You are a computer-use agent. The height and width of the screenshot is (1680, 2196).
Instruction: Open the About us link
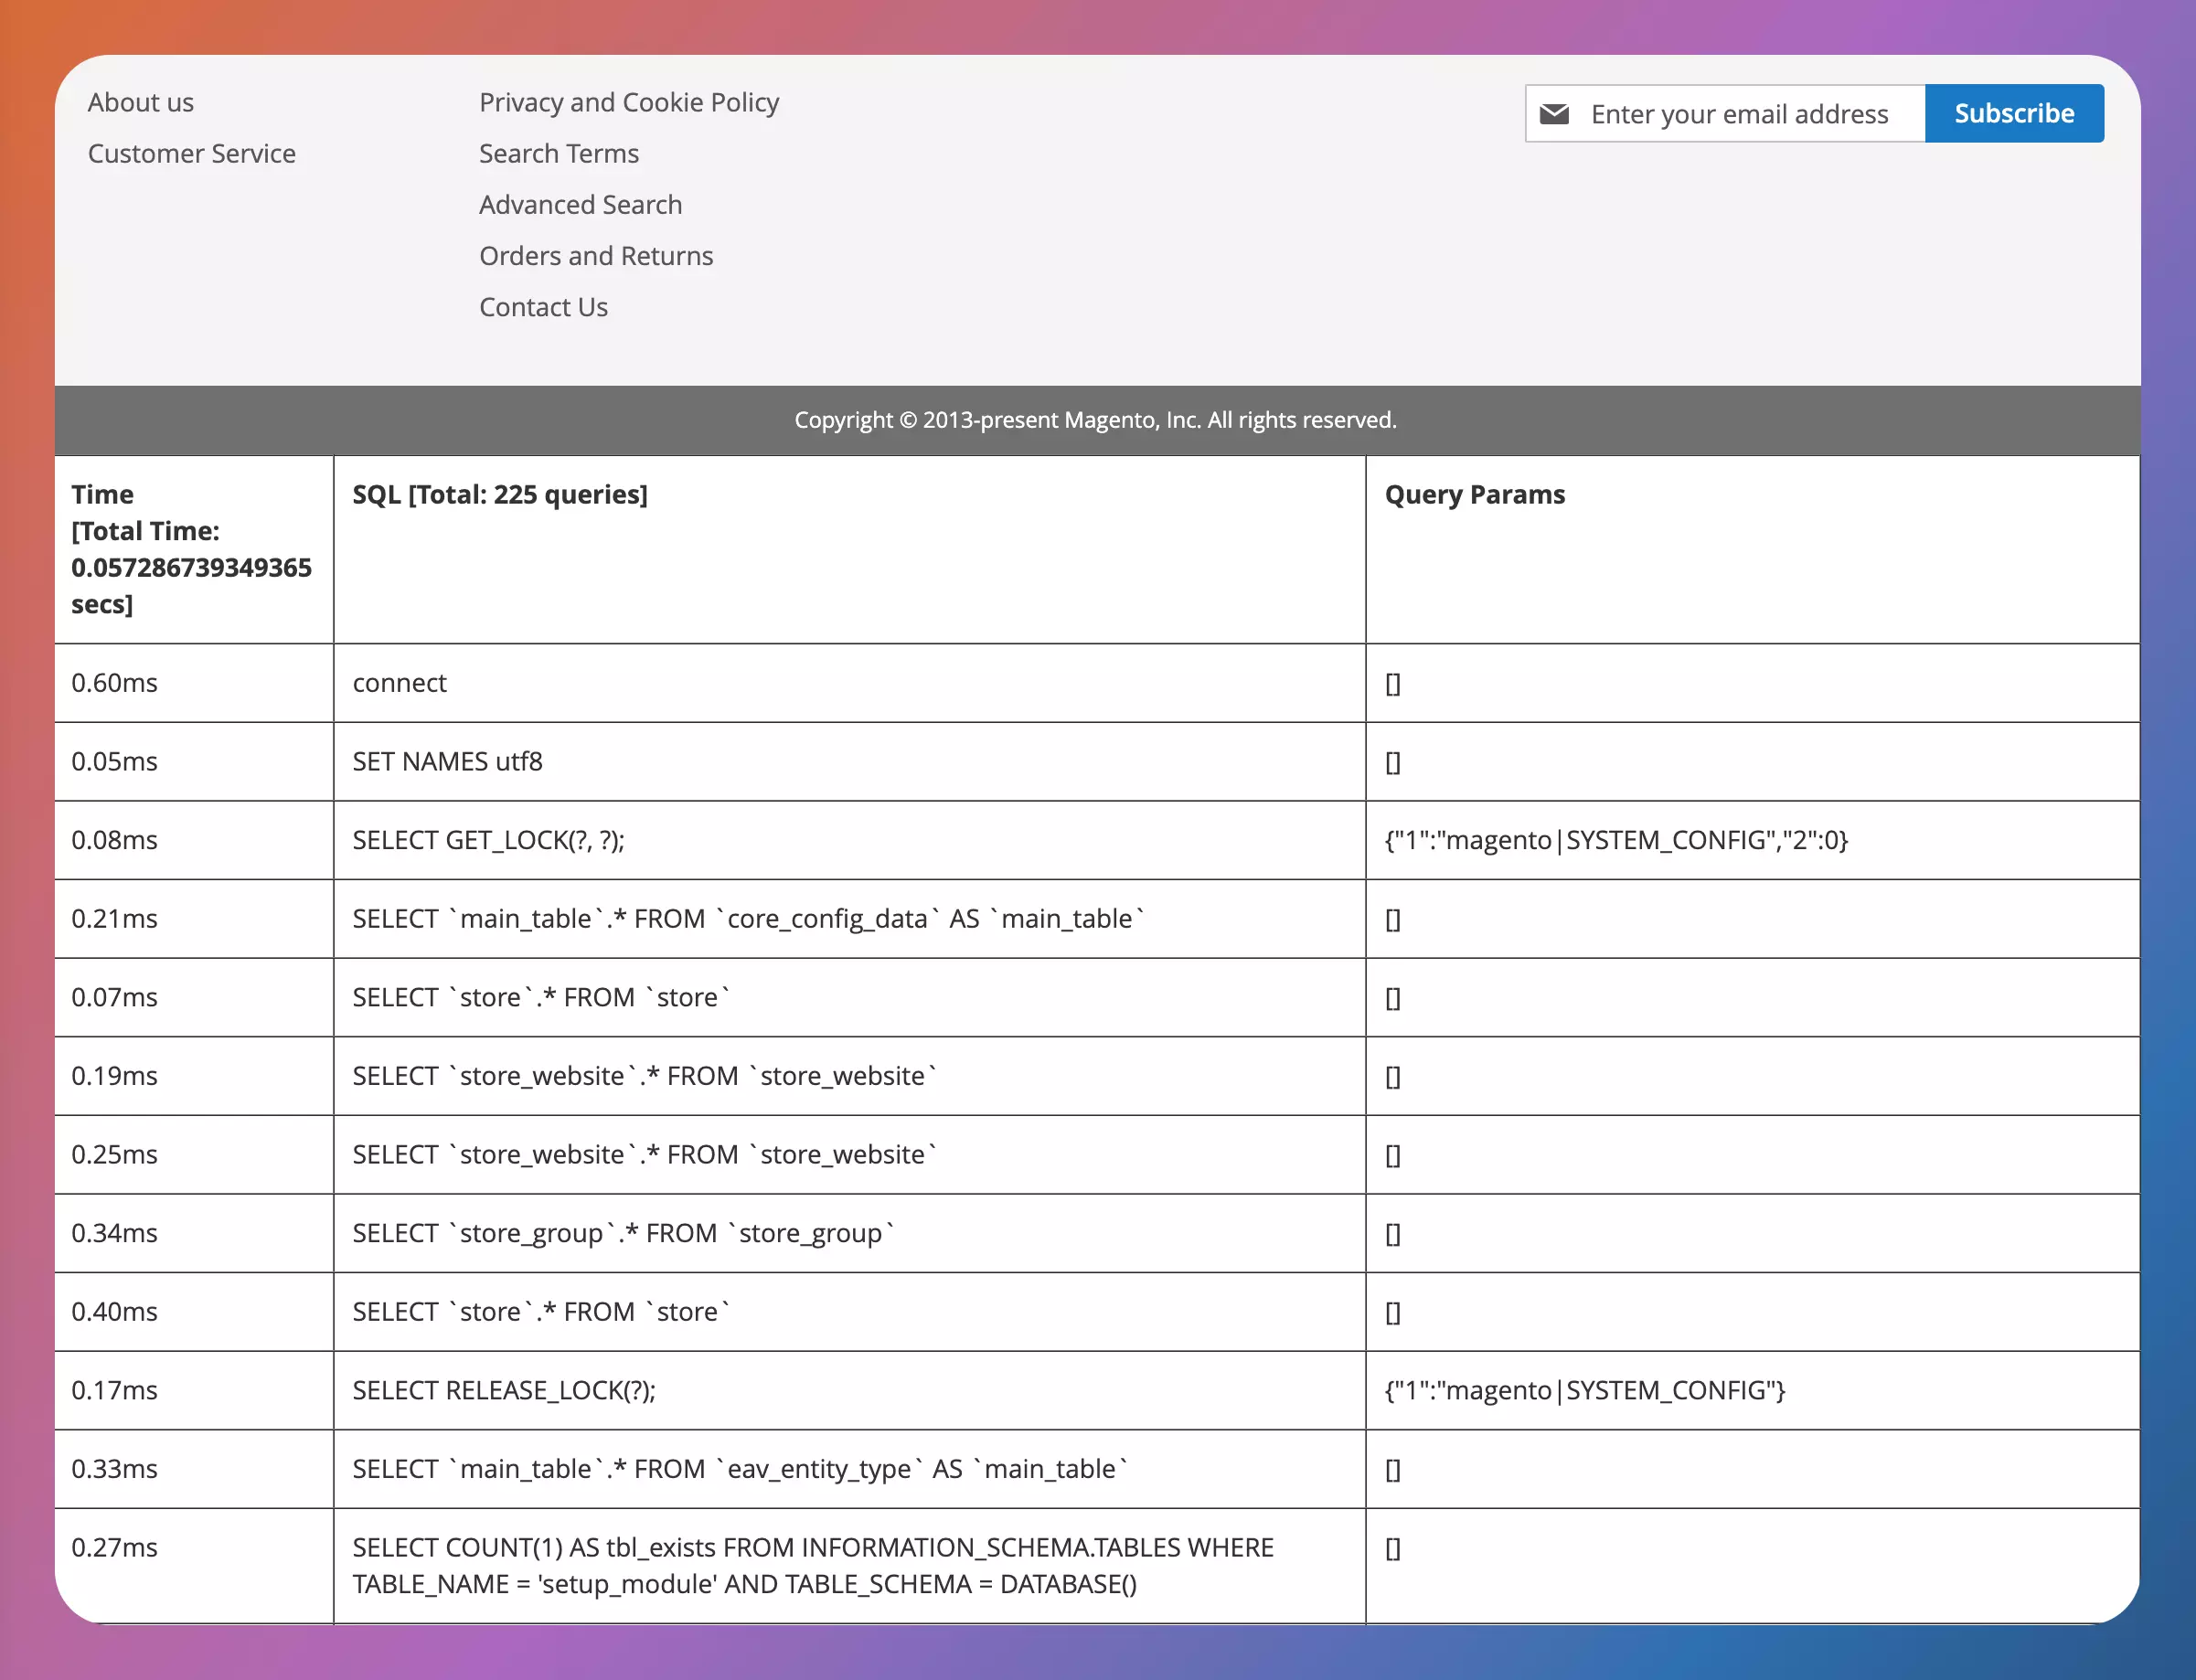click(x=141, y=102)
